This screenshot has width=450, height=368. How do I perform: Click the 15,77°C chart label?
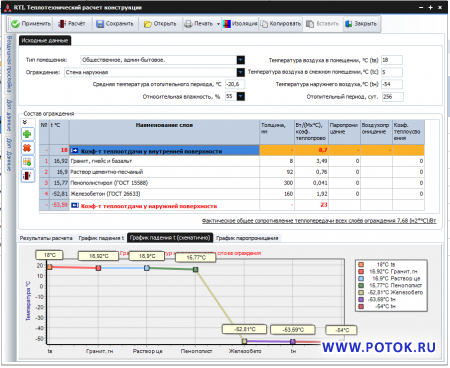(x=196, y=257)
